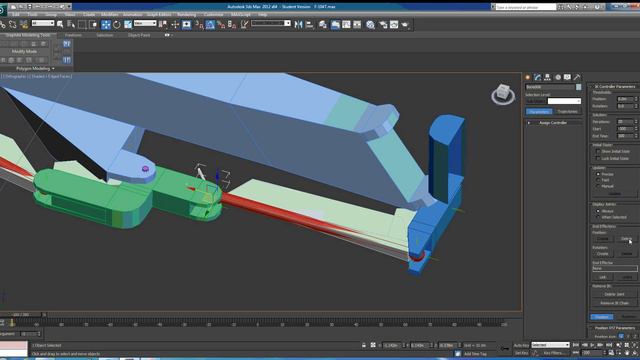Click the Align tool icon

(x=309, y=24)
